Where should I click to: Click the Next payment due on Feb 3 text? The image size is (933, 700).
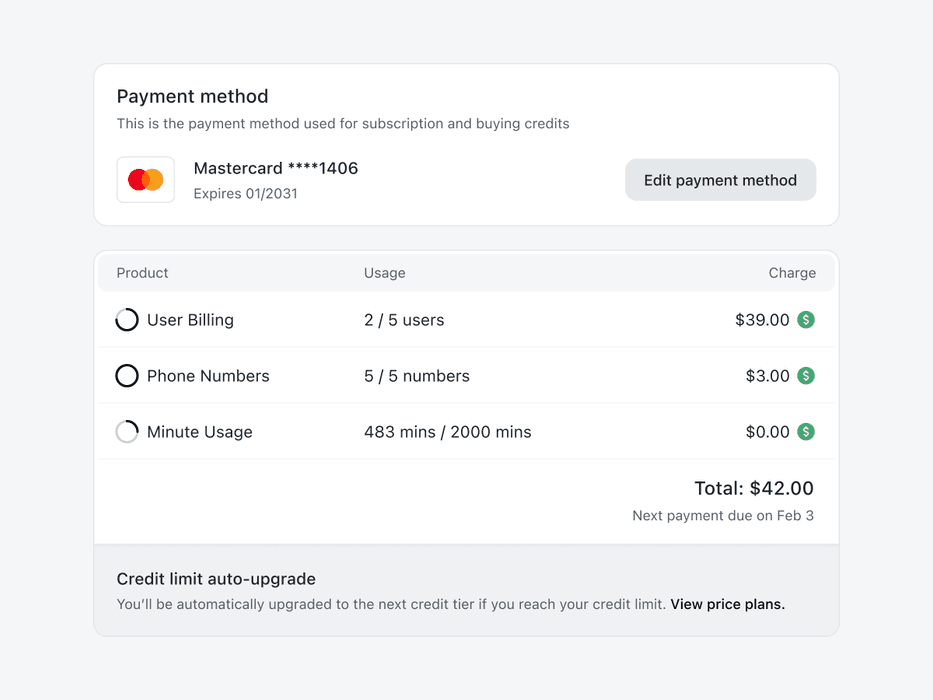722,516
